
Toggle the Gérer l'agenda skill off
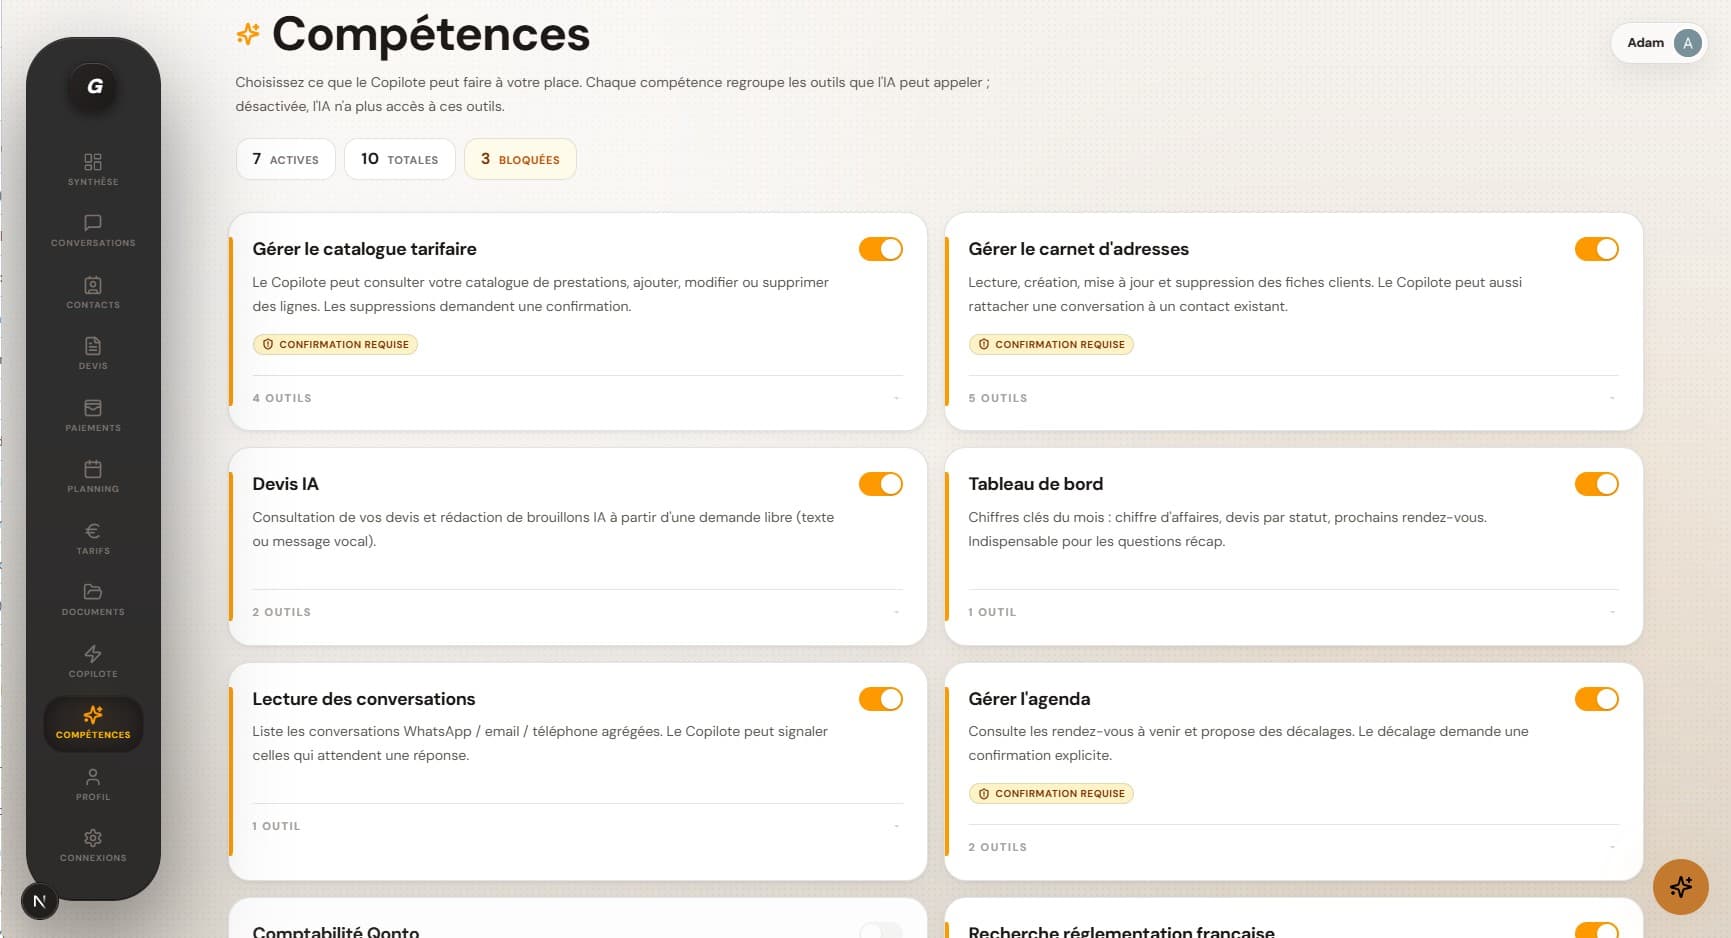1596,699
